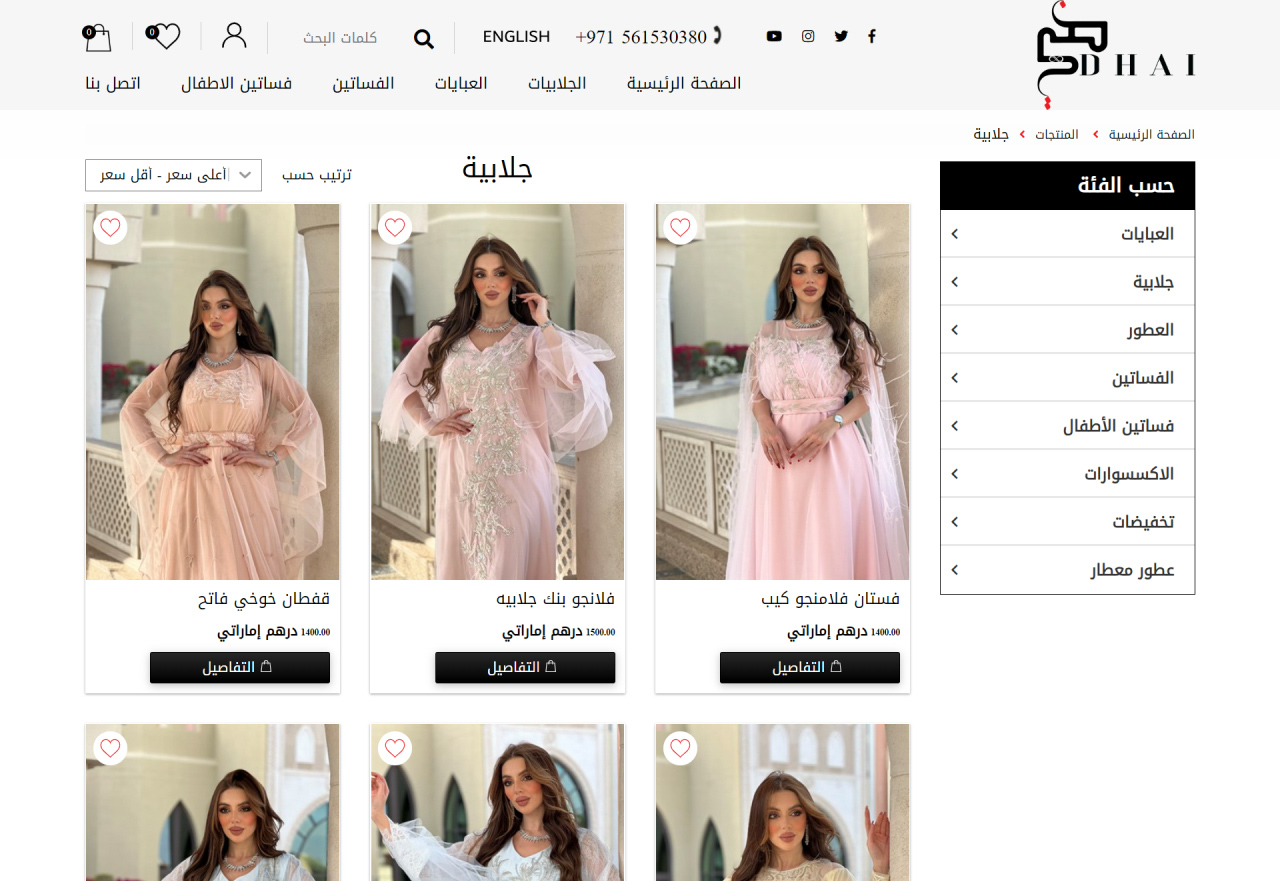The height and width of the screenshot is (881, 1280).
Task: Click التفاصيل button for فلانجو بنك جلابيه
Action: tap(525, 667)
